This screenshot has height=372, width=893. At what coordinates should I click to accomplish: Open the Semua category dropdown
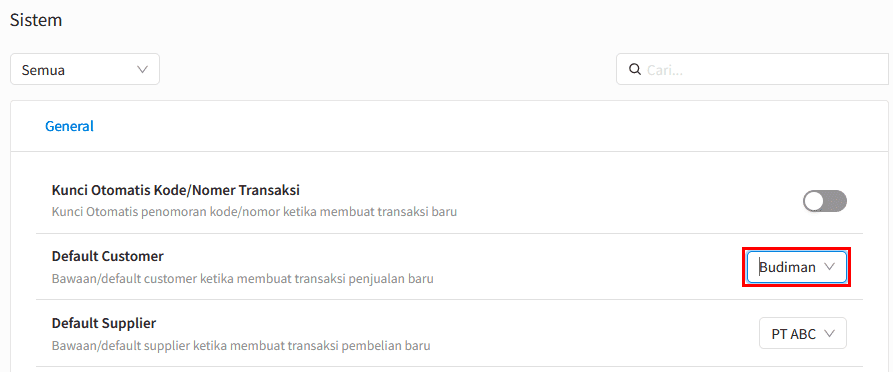point(85,70)
